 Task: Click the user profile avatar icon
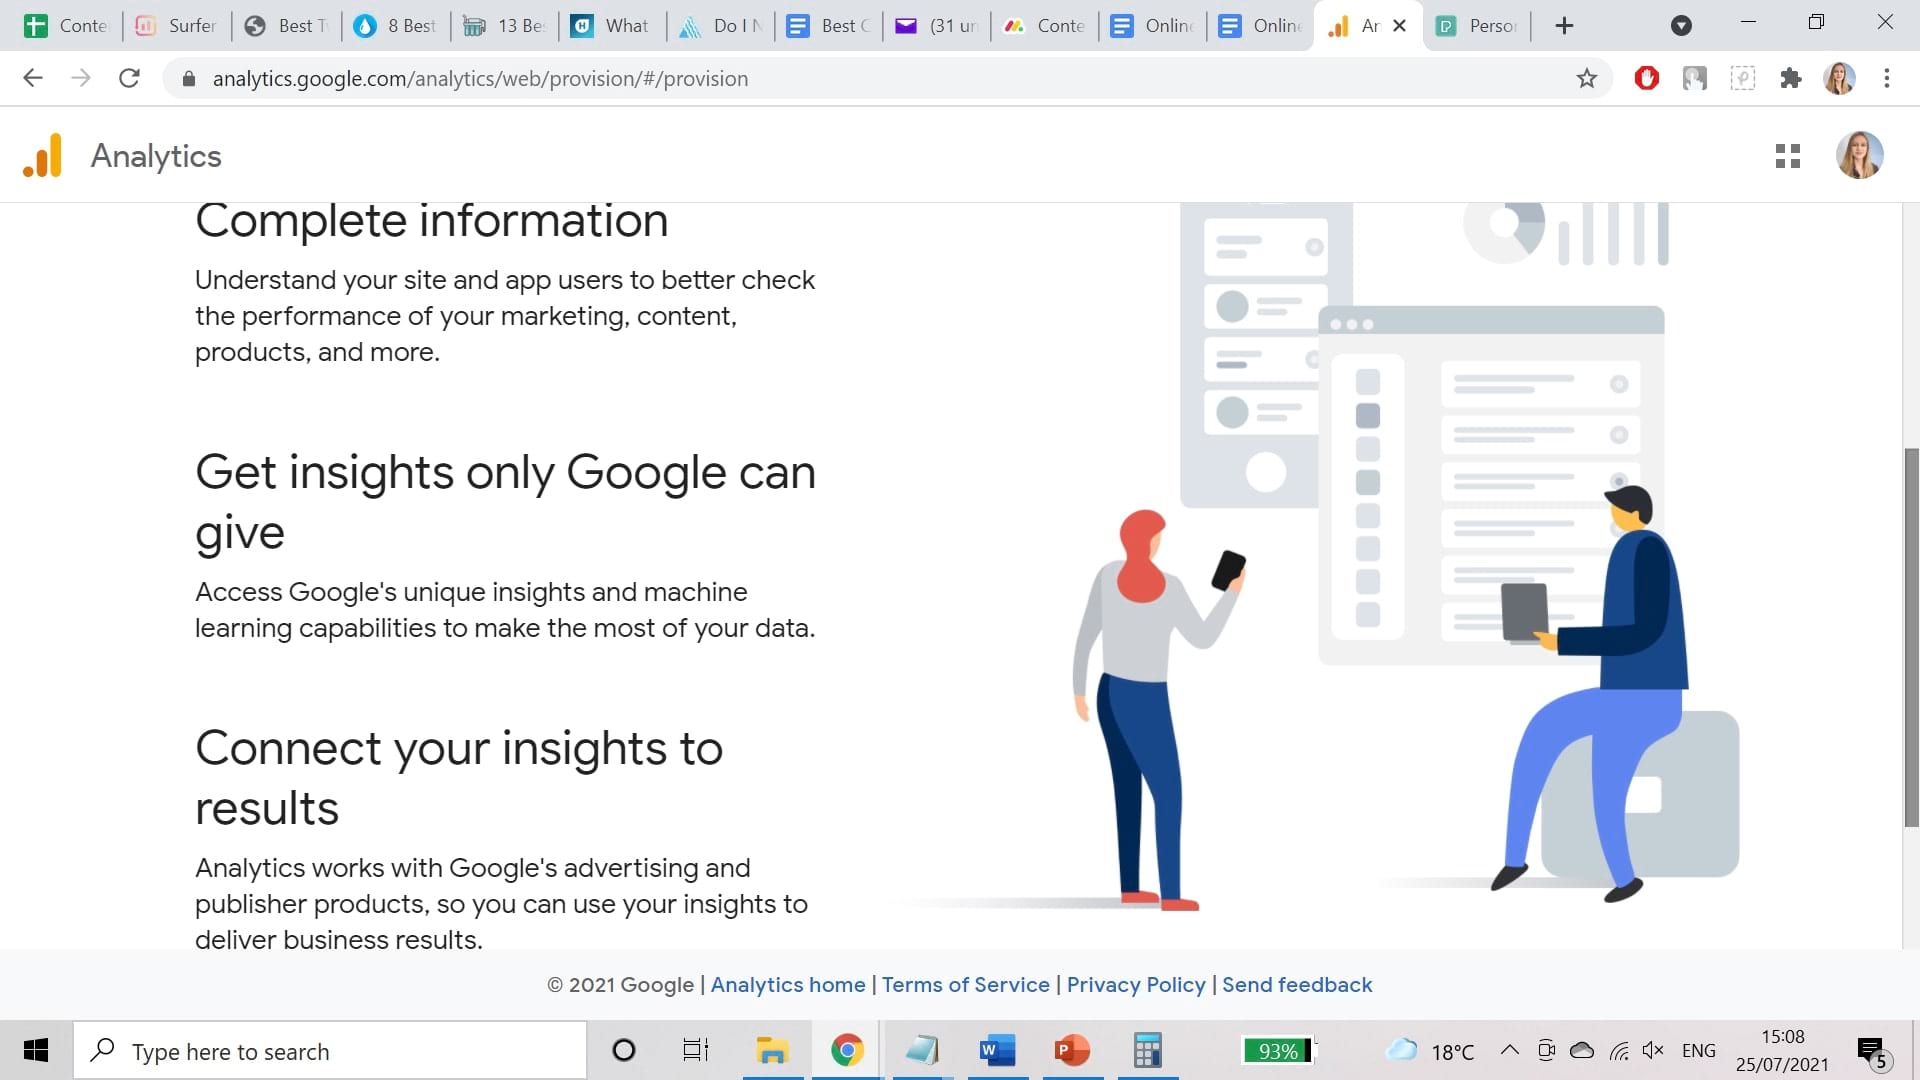tap(1861, 156)
